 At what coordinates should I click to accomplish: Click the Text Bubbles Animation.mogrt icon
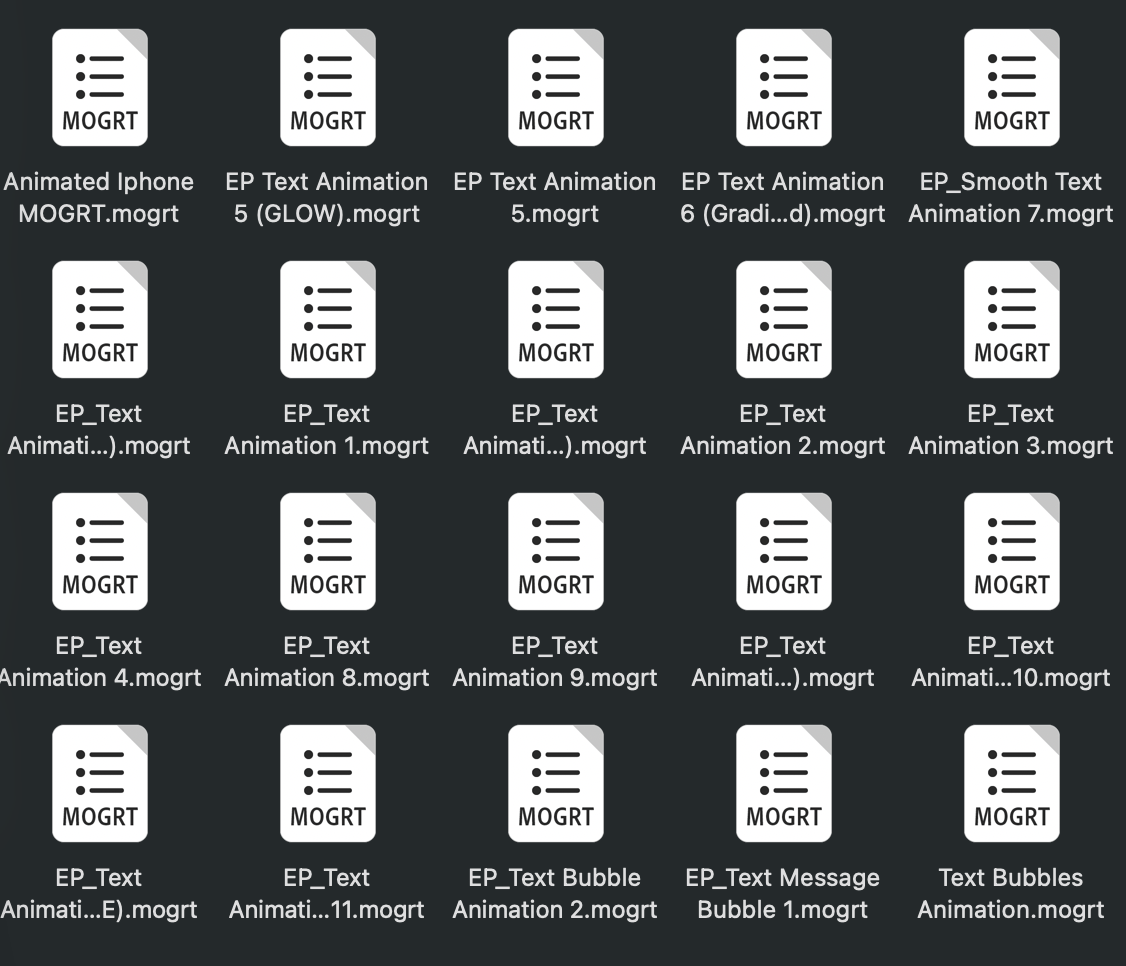tap(1012, 784)
